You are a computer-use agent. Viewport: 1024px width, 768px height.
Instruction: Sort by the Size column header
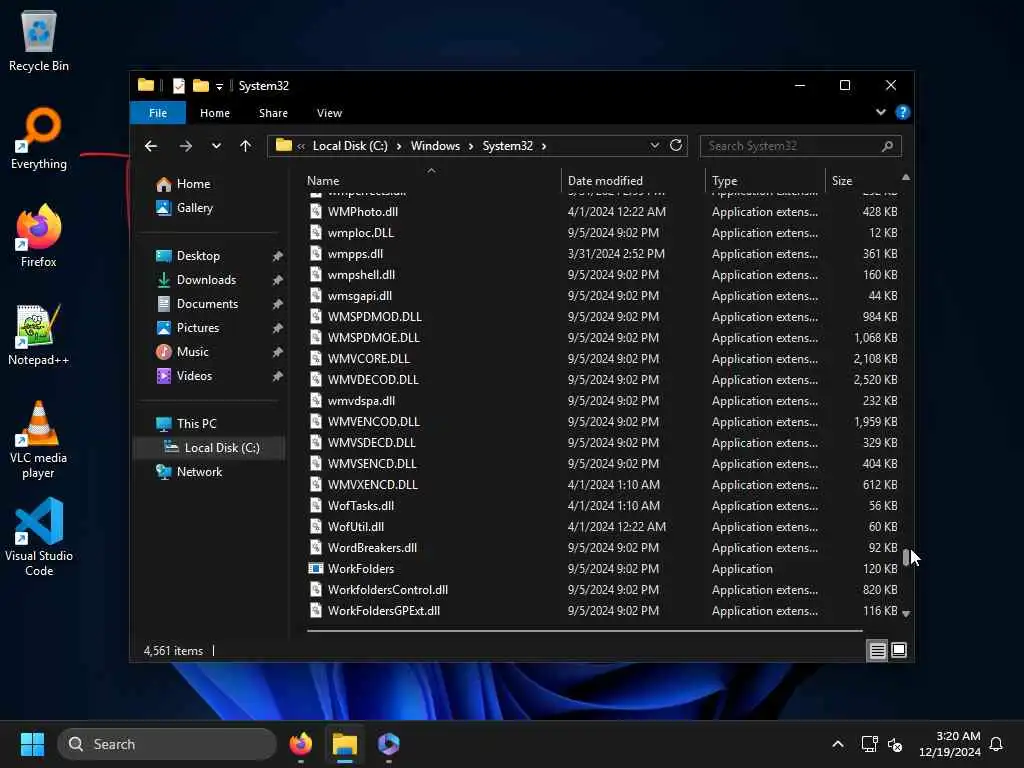[862, 181]
